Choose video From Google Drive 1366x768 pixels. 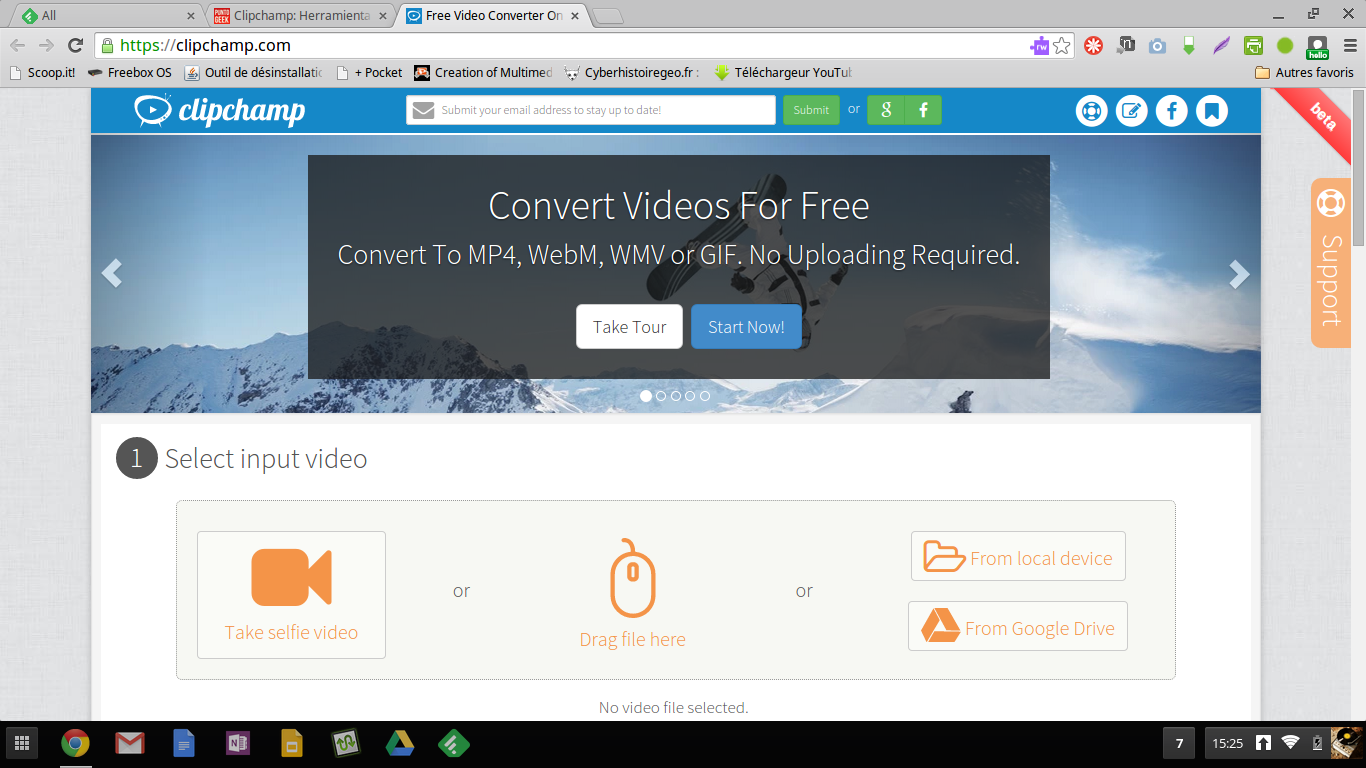point(1018,626)
